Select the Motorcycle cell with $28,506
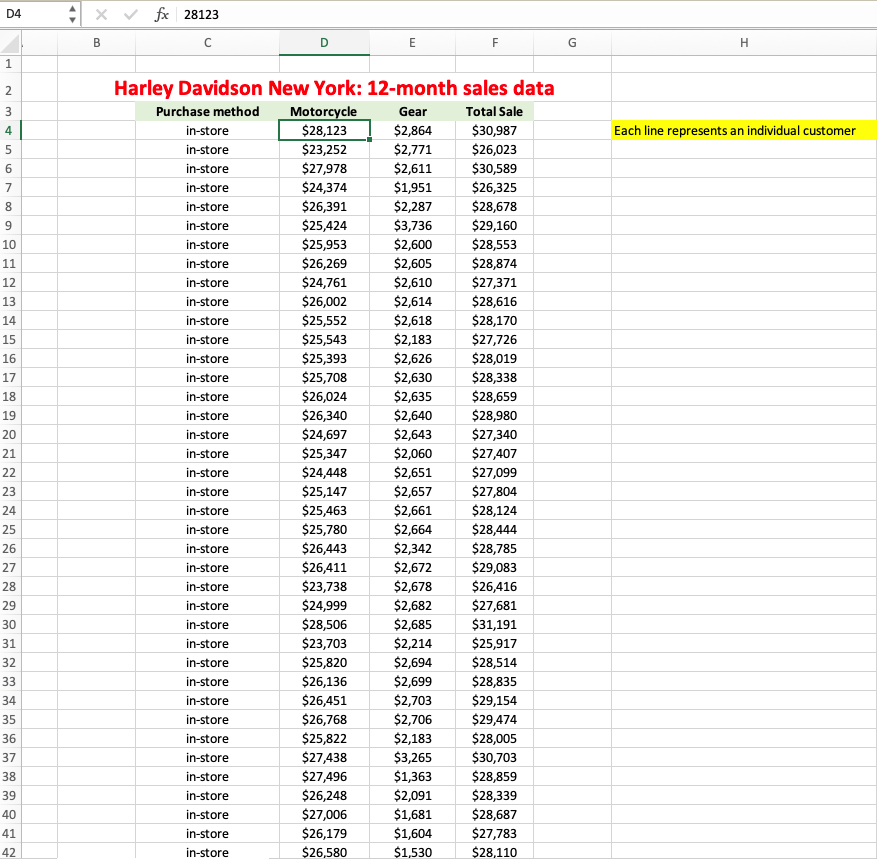This screenshot has height=859, width=877. (324, 624)
